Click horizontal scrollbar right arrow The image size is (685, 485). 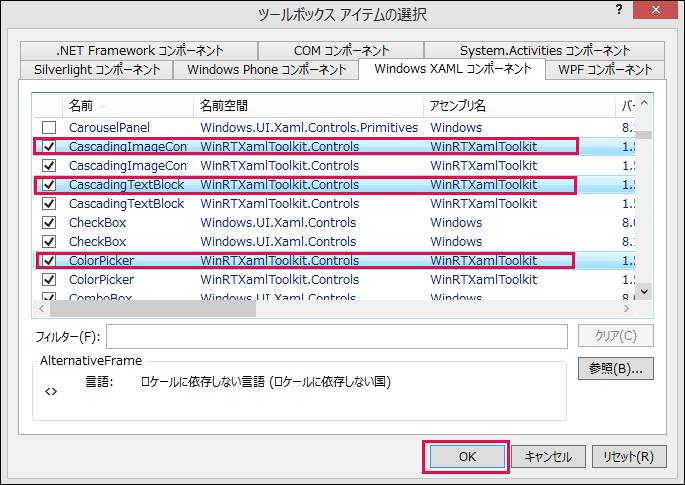(x=626, y=308)
